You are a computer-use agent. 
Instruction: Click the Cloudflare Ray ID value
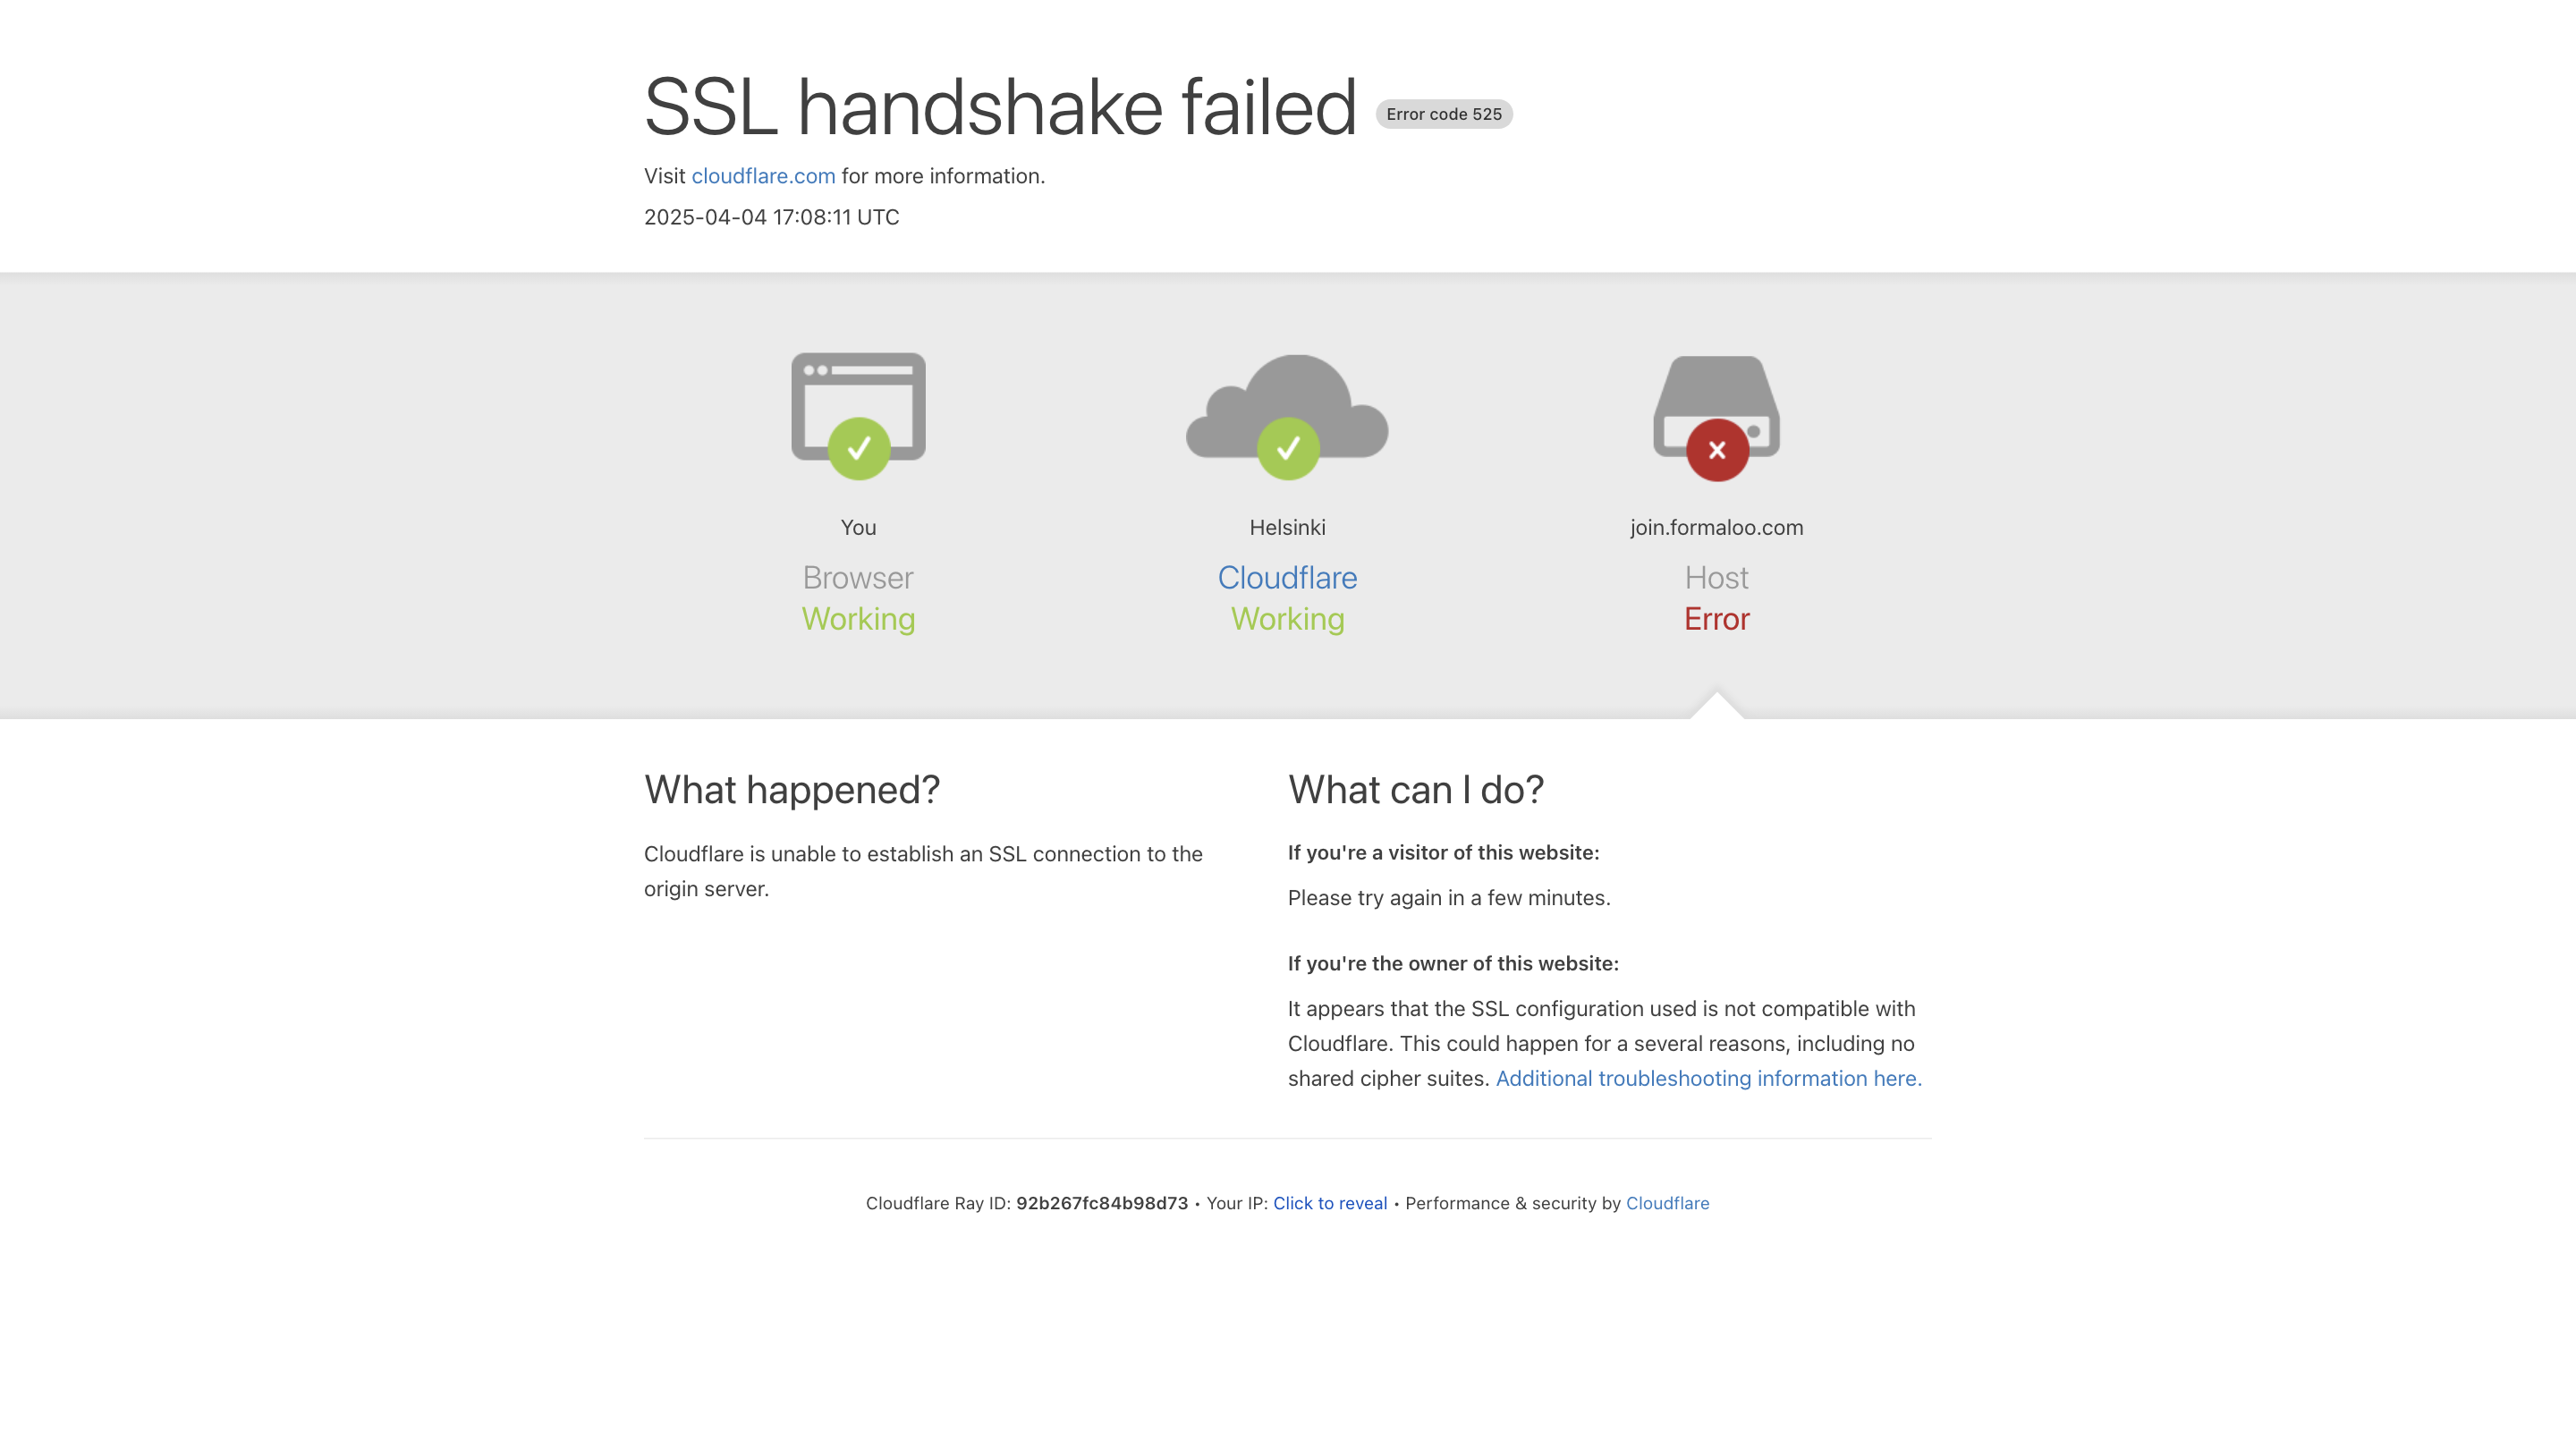click(1101, 1203)
